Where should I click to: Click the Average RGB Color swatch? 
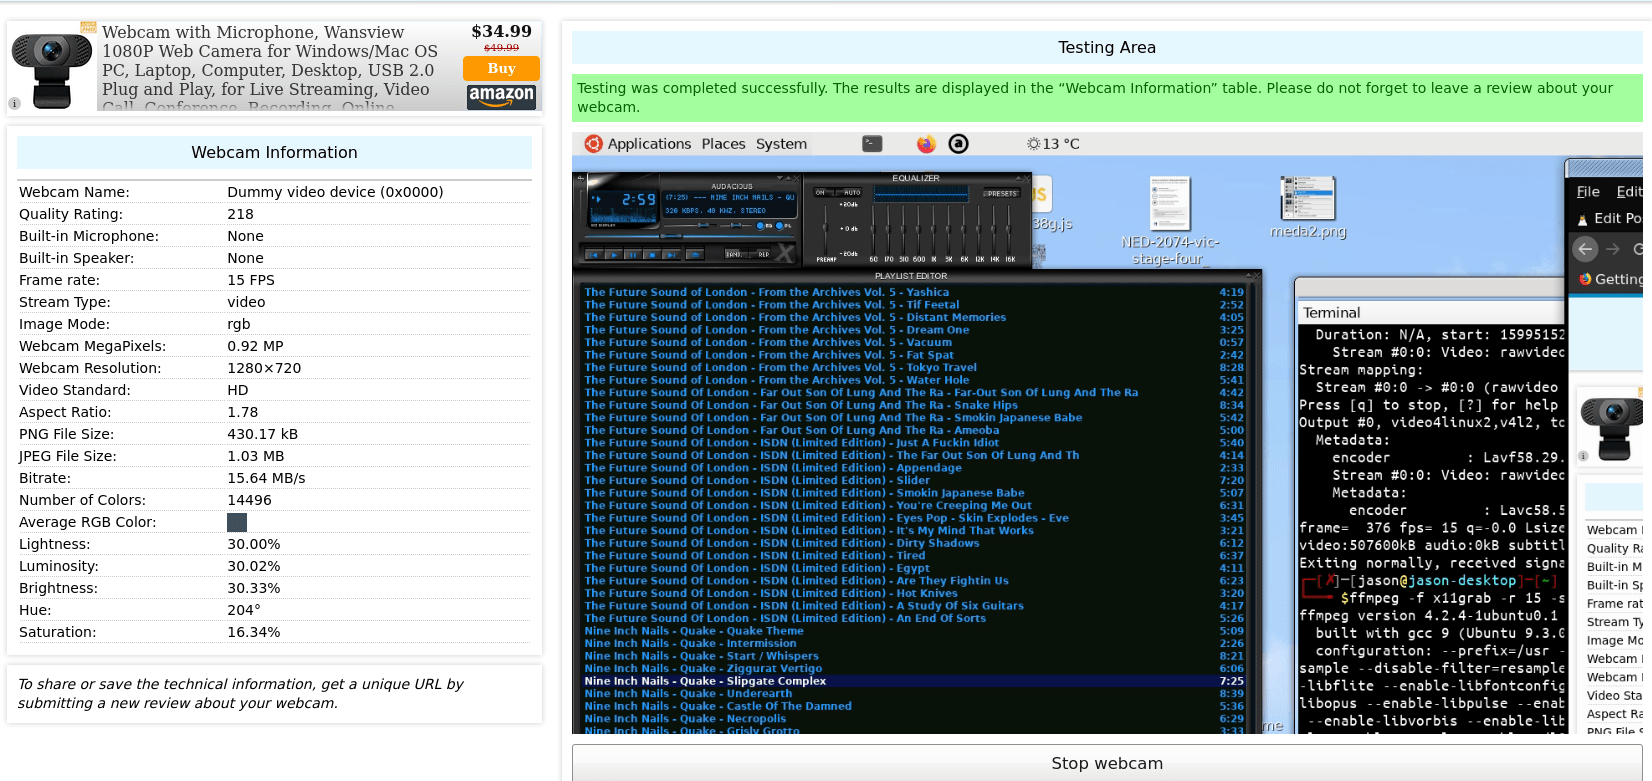coord(237,522)
